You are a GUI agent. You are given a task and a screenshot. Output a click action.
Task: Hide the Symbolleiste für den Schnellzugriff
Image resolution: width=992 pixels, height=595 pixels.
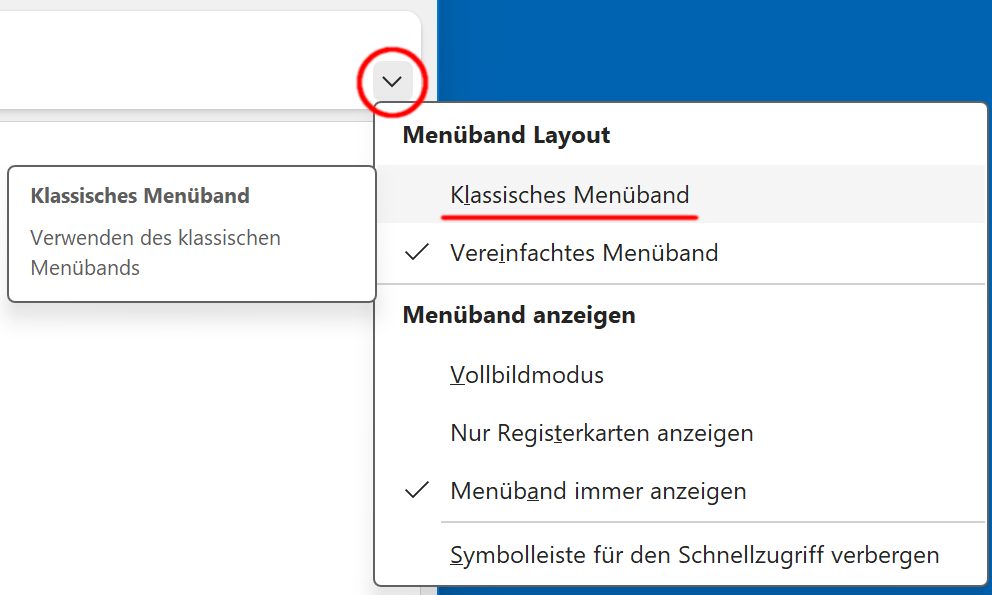point(694,554)
